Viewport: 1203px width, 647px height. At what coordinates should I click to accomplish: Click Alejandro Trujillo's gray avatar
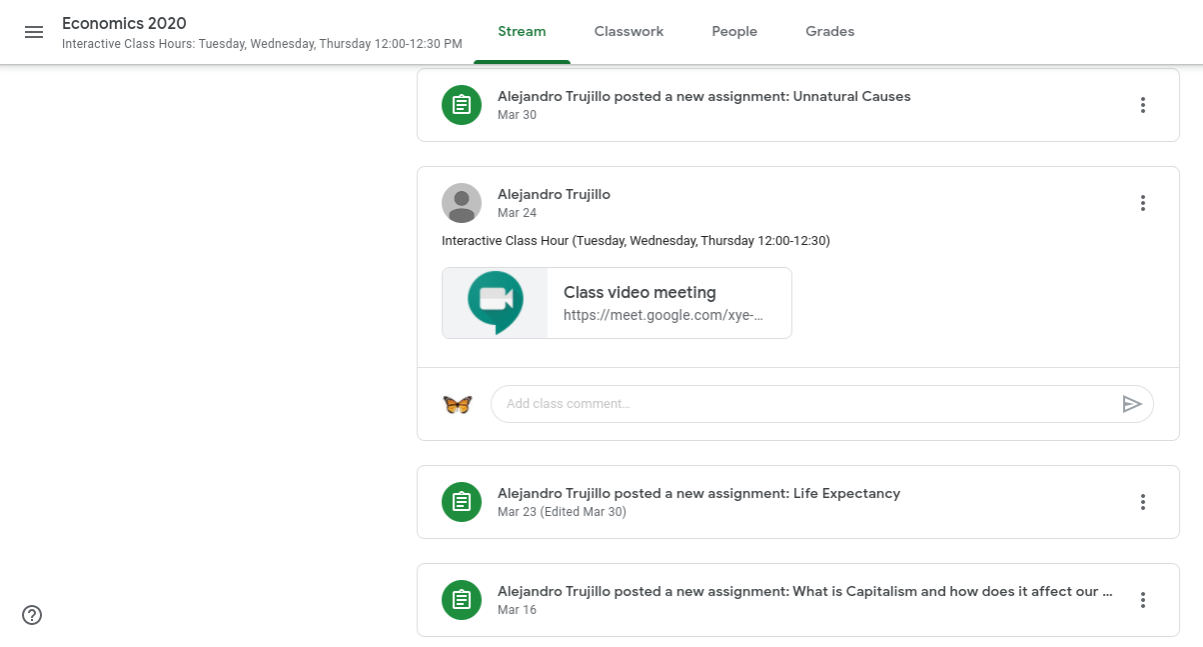(461, 203)
